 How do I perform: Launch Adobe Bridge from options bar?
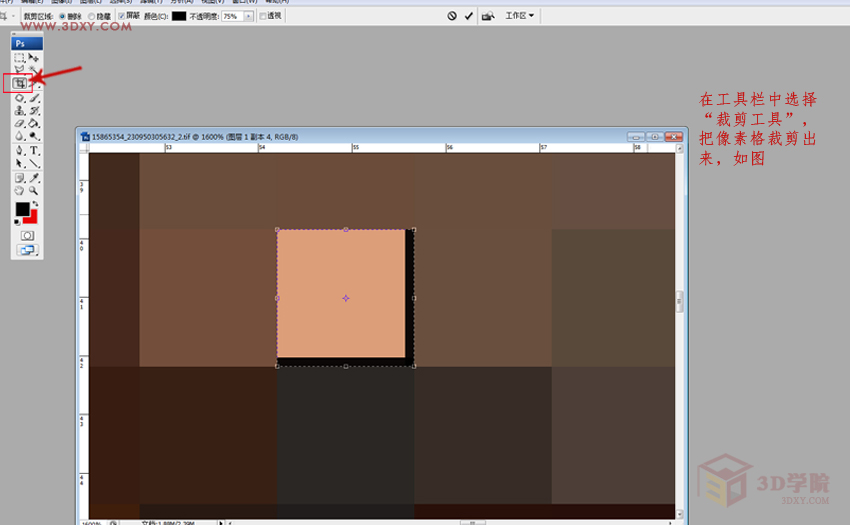click(488, 16)
